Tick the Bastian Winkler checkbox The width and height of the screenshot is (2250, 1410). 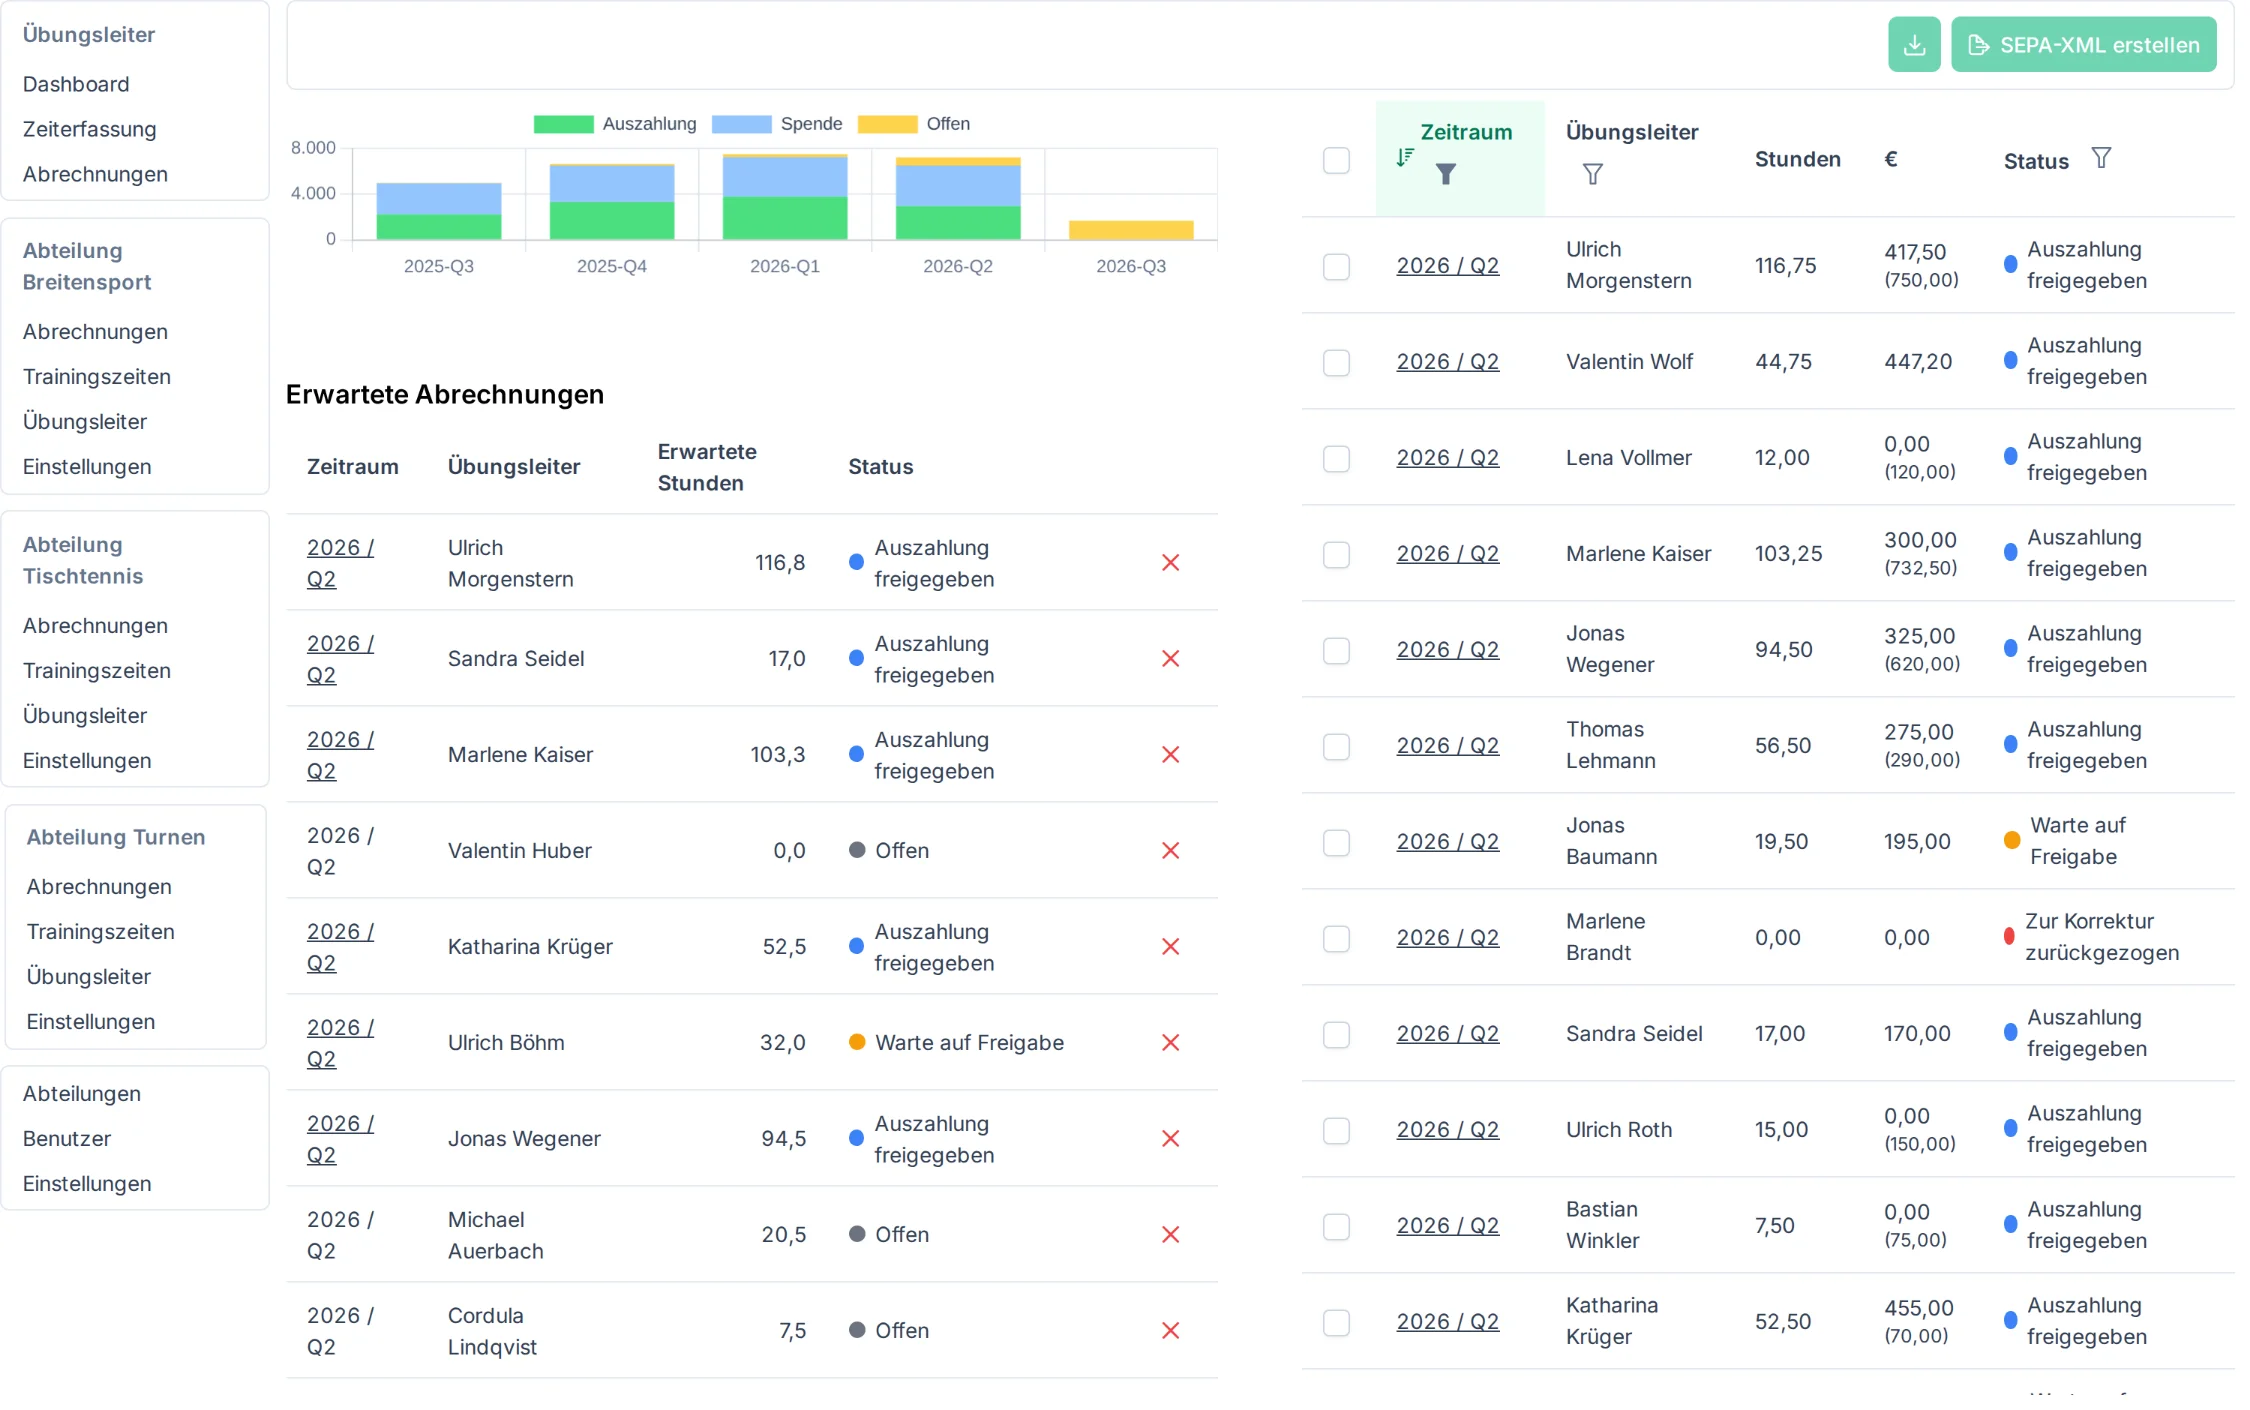tap(1336, 1226)
